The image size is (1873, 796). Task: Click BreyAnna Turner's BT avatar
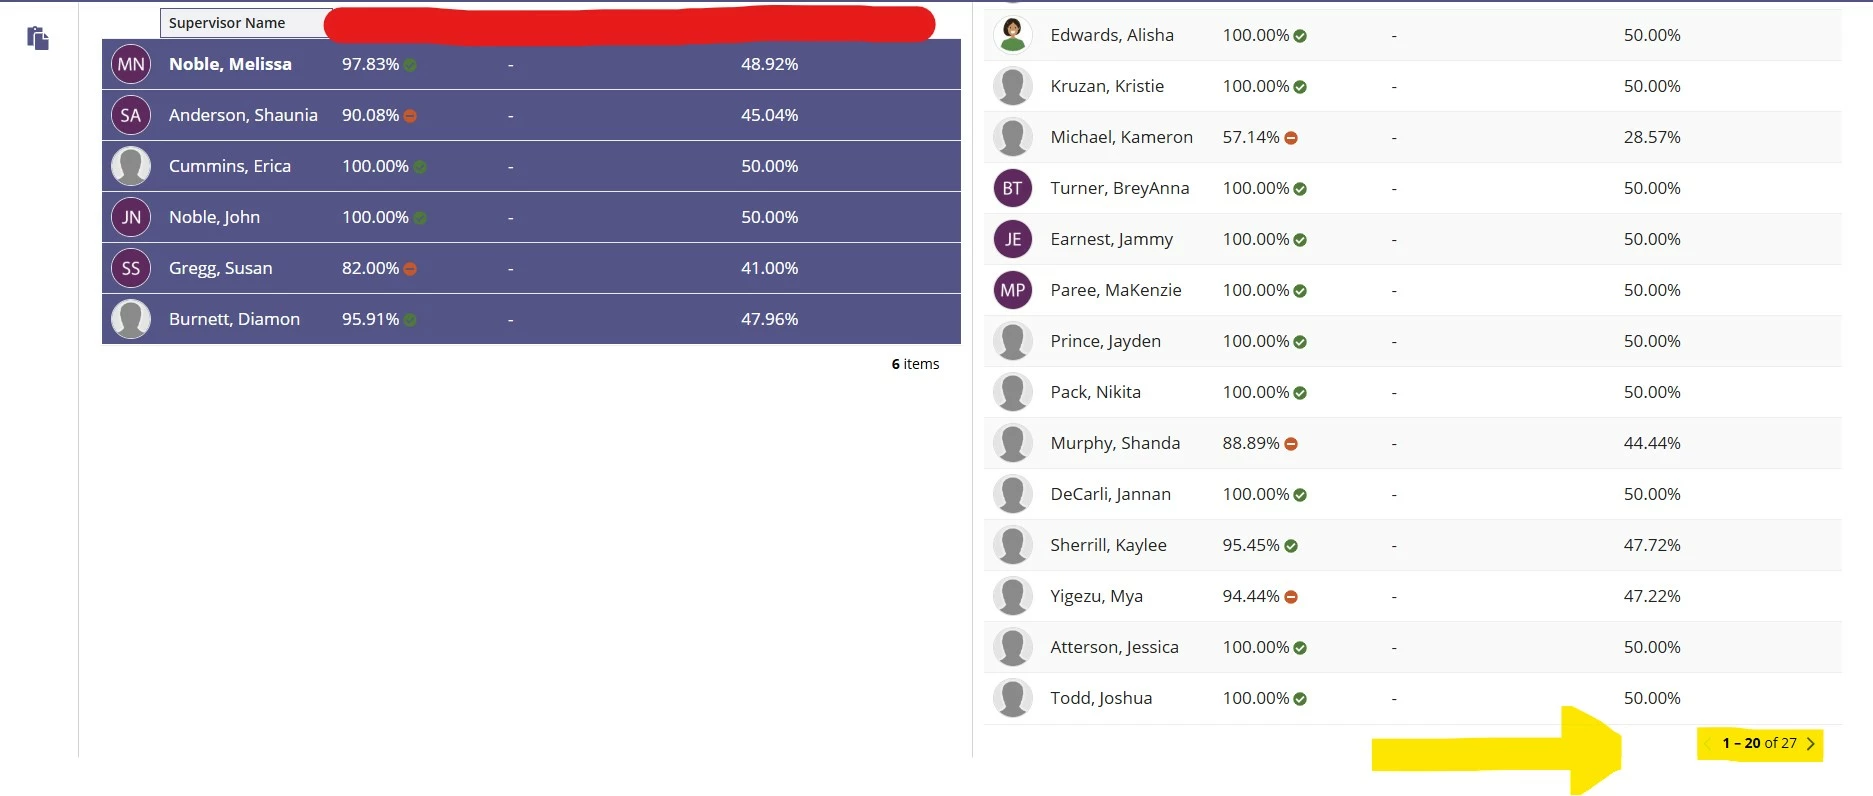tap(1012, 188)
